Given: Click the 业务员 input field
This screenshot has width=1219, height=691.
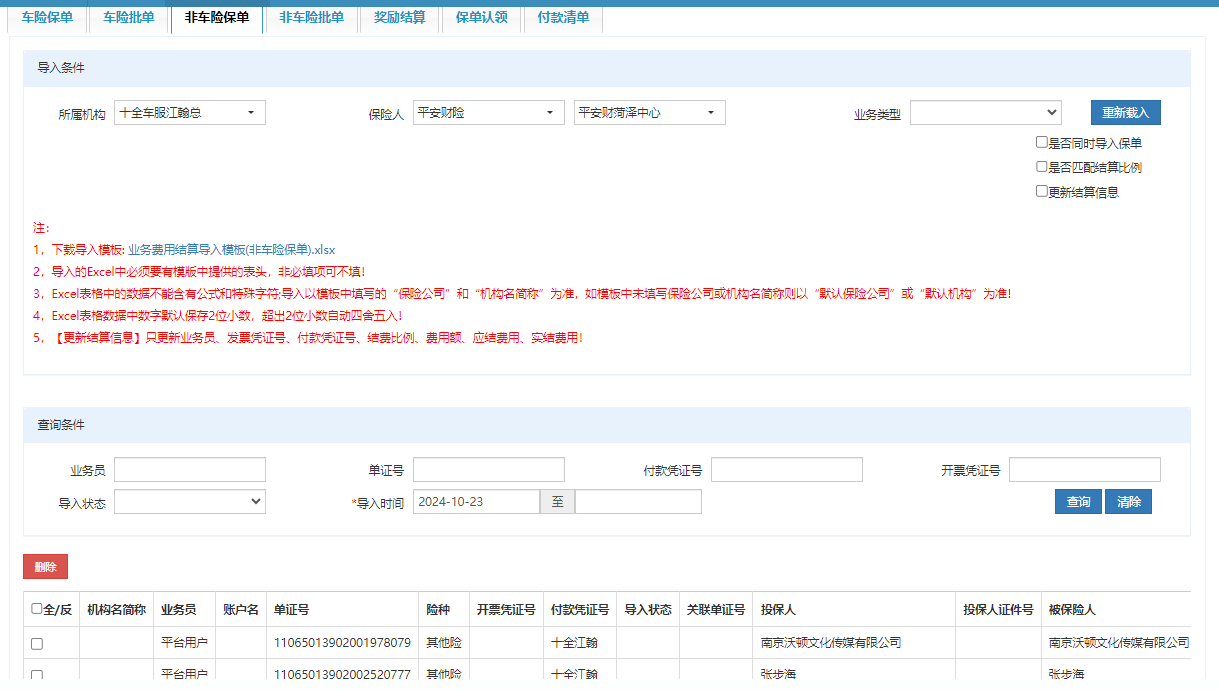Looking at the screenshot, I should click(x=190, y=470).
